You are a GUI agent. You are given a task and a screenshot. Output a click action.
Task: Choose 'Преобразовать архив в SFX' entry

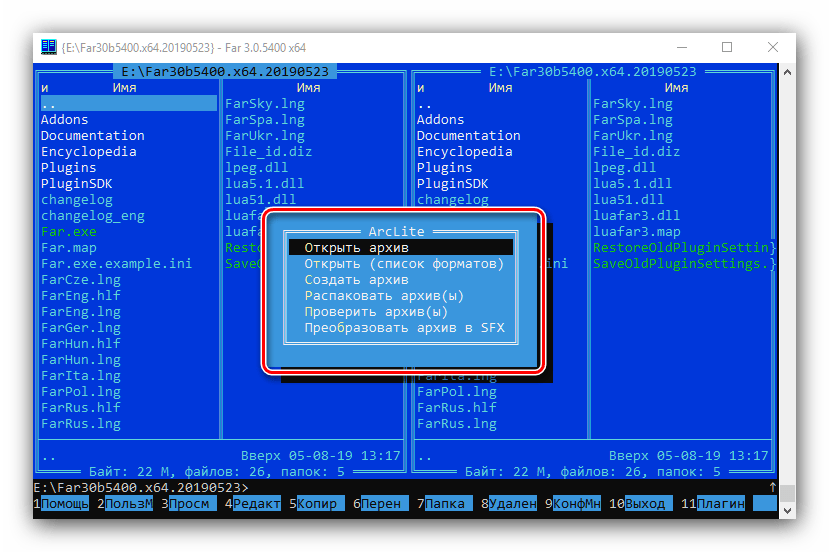tap(404, 328)
